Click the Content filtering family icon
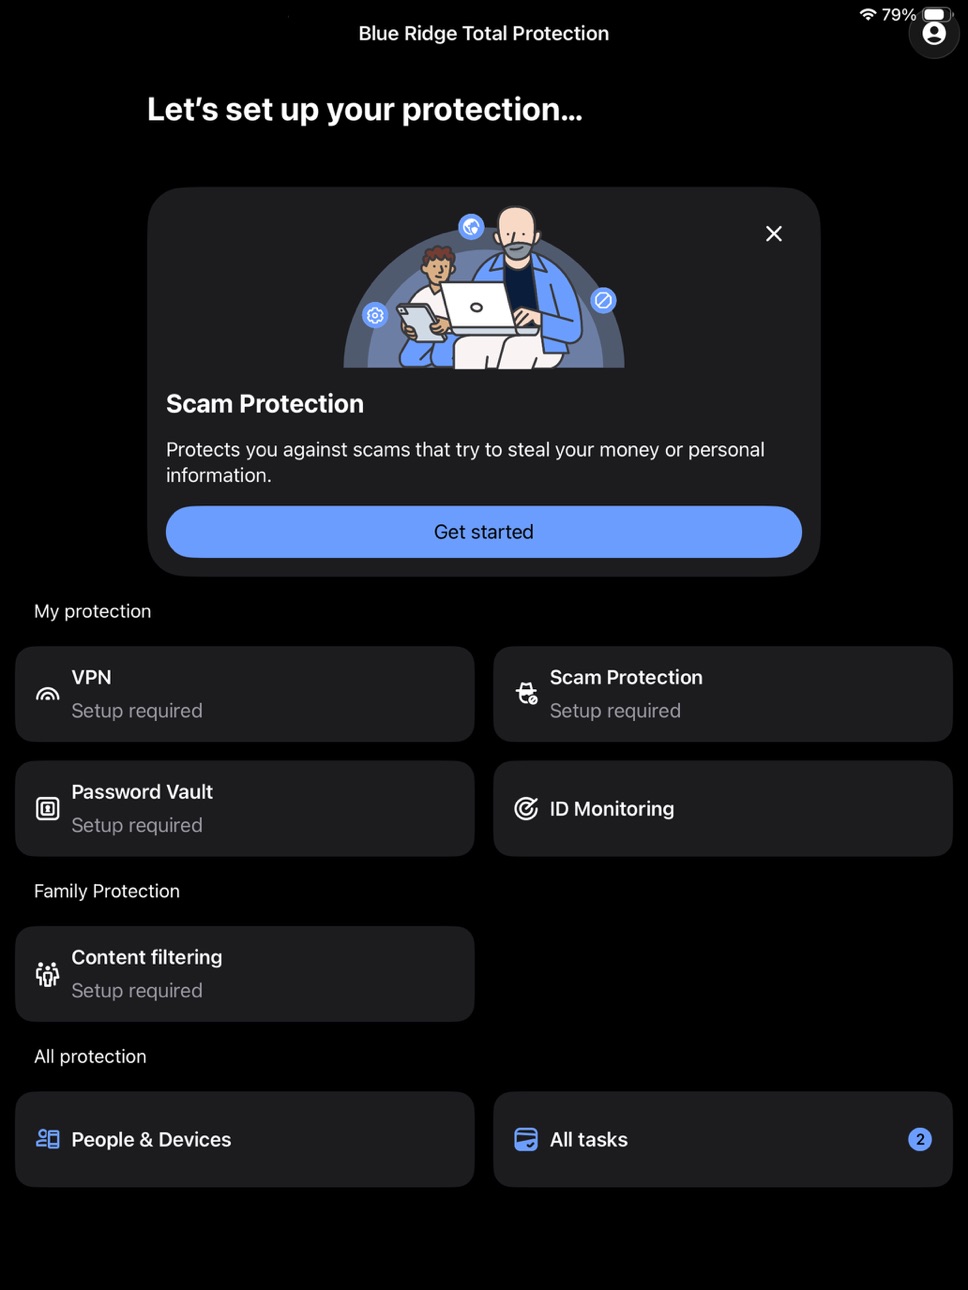Screen dimensions: 968x1290 pos(47,974)
